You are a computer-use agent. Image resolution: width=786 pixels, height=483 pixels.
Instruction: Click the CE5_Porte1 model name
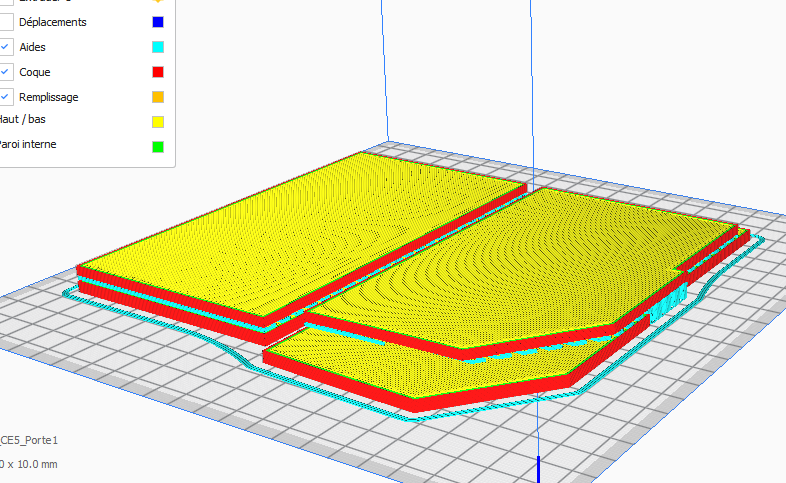click(29, 440)
